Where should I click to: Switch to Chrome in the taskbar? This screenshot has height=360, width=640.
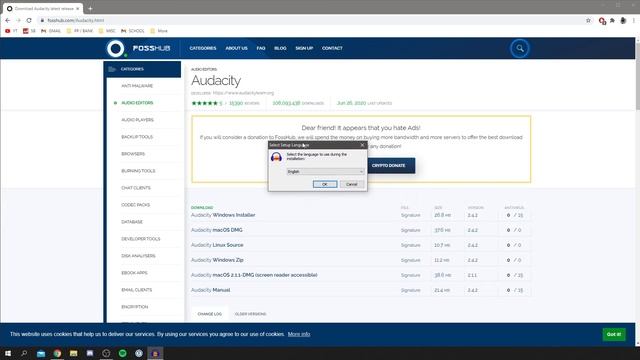point(57,353)
